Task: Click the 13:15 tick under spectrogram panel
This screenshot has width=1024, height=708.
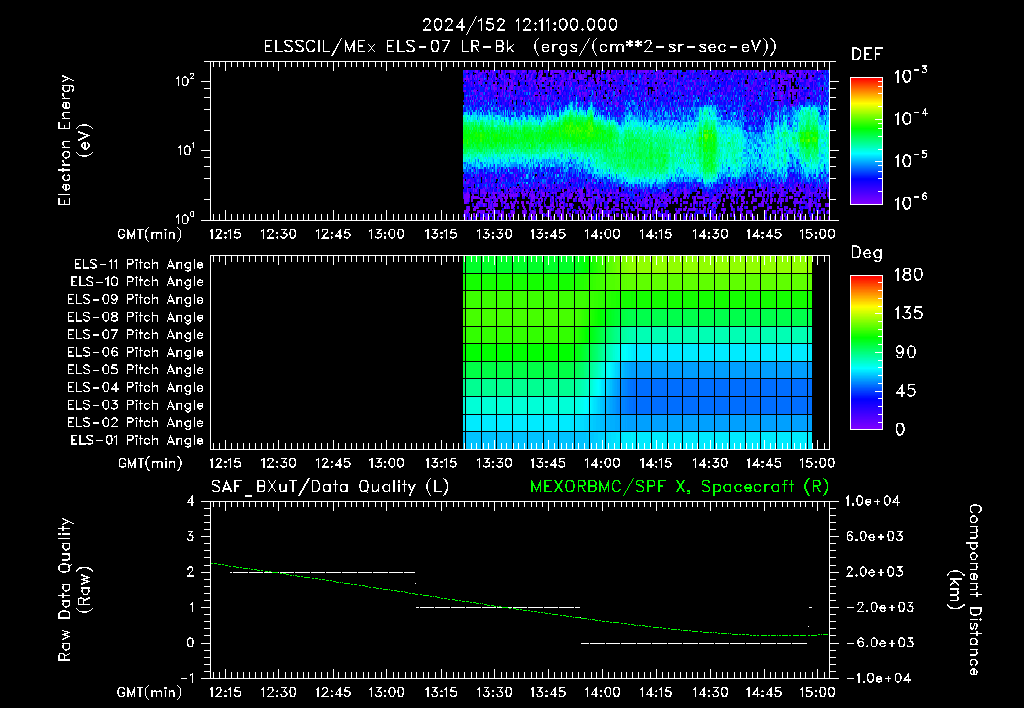Action: tap(440, 234)
